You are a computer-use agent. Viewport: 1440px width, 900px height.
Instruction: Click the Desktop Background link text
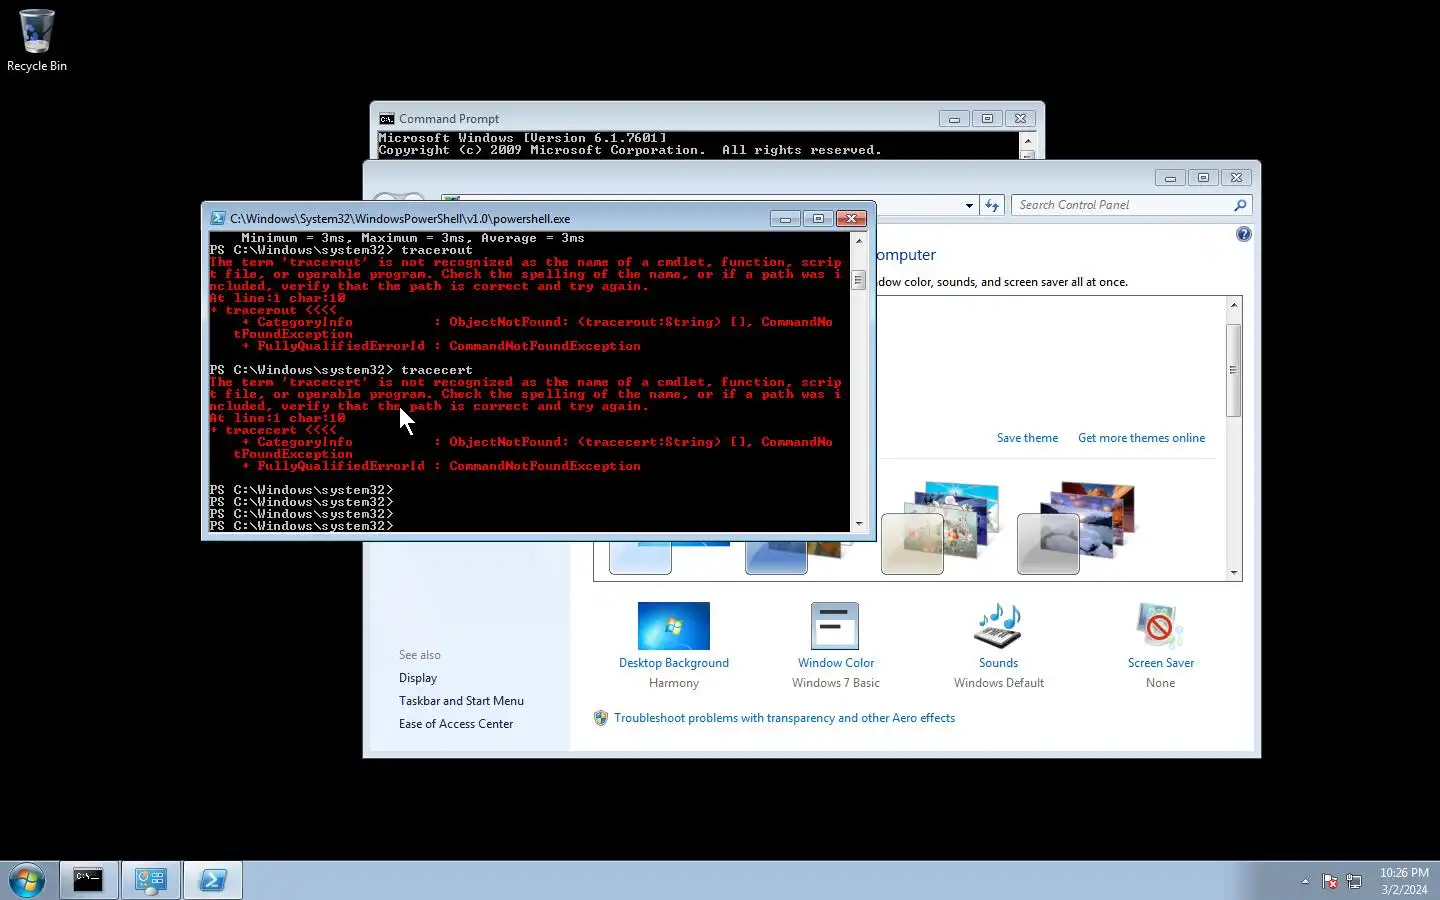coord(674,663)
